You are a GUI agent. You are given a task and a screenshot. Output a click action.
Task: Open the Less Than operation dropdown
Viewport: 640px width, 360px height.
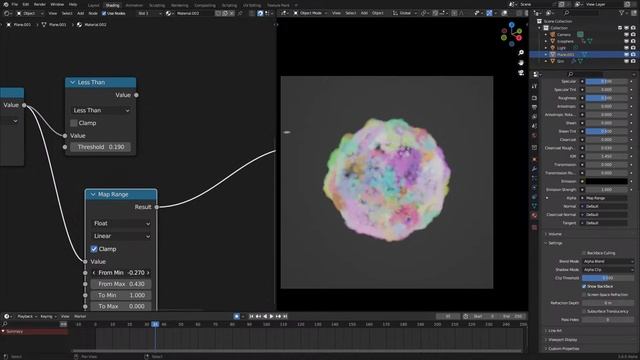pos(101,110)
